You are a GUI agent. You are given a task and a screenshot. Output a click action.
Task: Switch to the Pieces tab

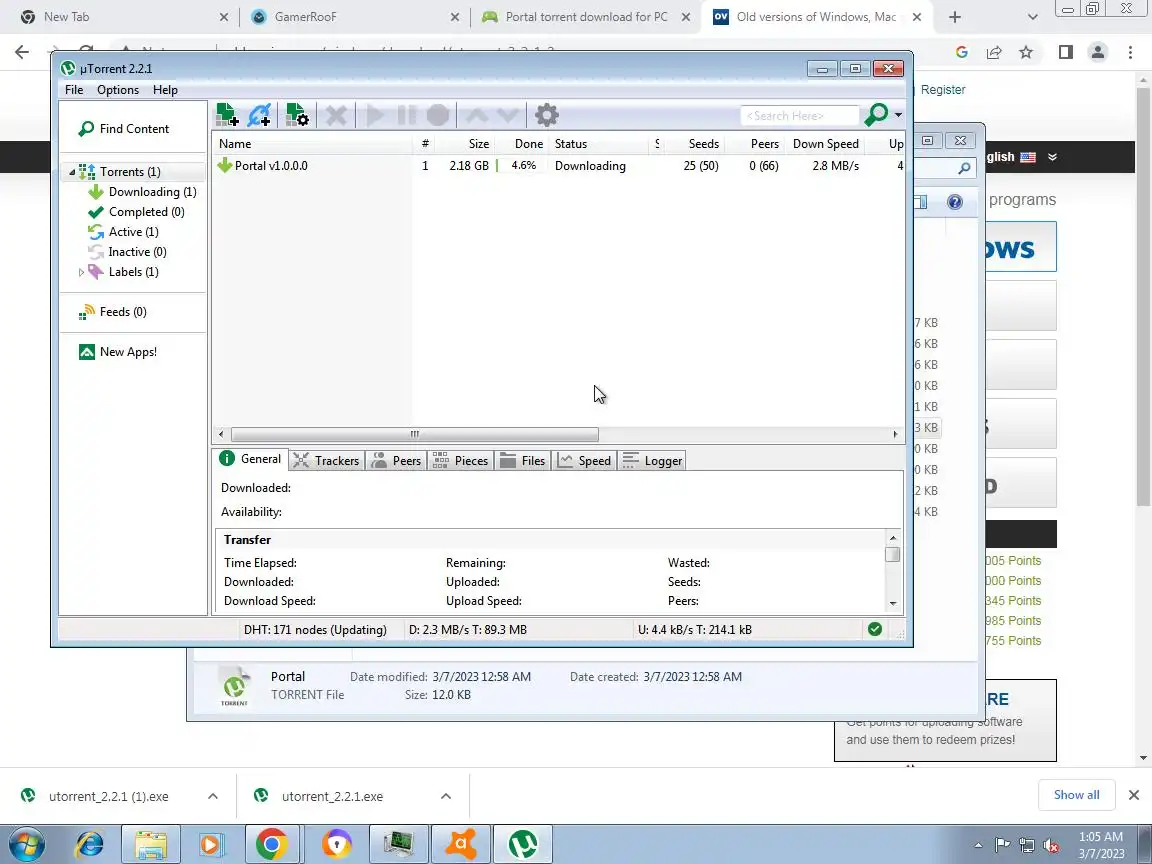[461, 461]
